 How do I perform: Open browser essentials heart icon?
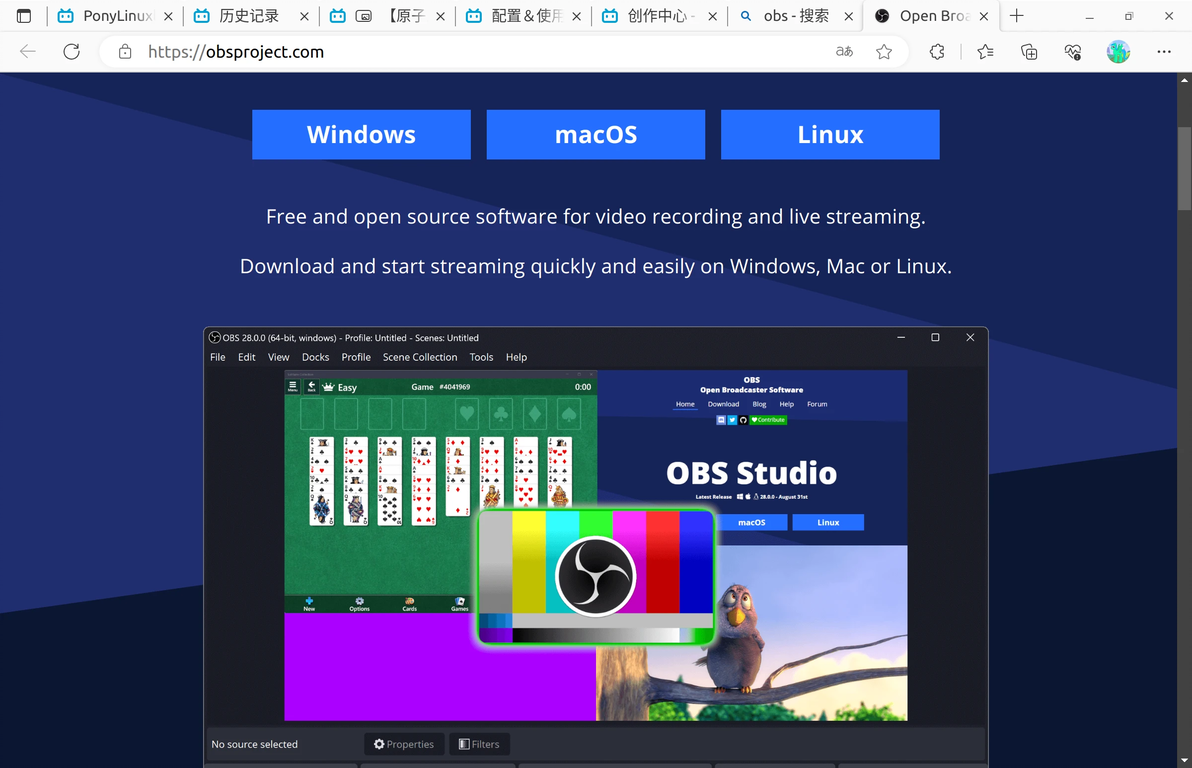pos(1073,52)
